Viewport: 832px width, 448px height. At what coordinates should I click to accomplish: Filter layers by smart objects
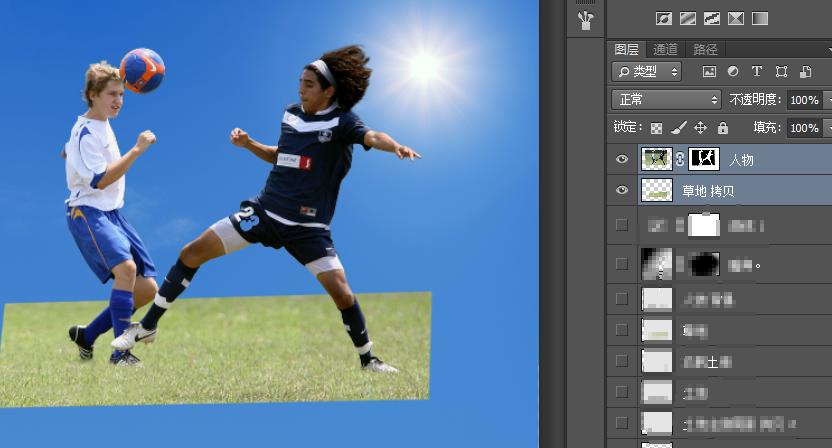tap(805, 72)
